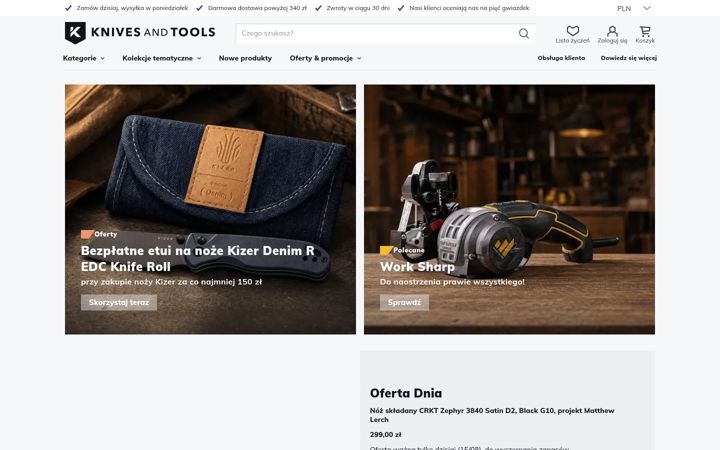
Task: Open Obsługa klienta link
Action: (561, 58)
